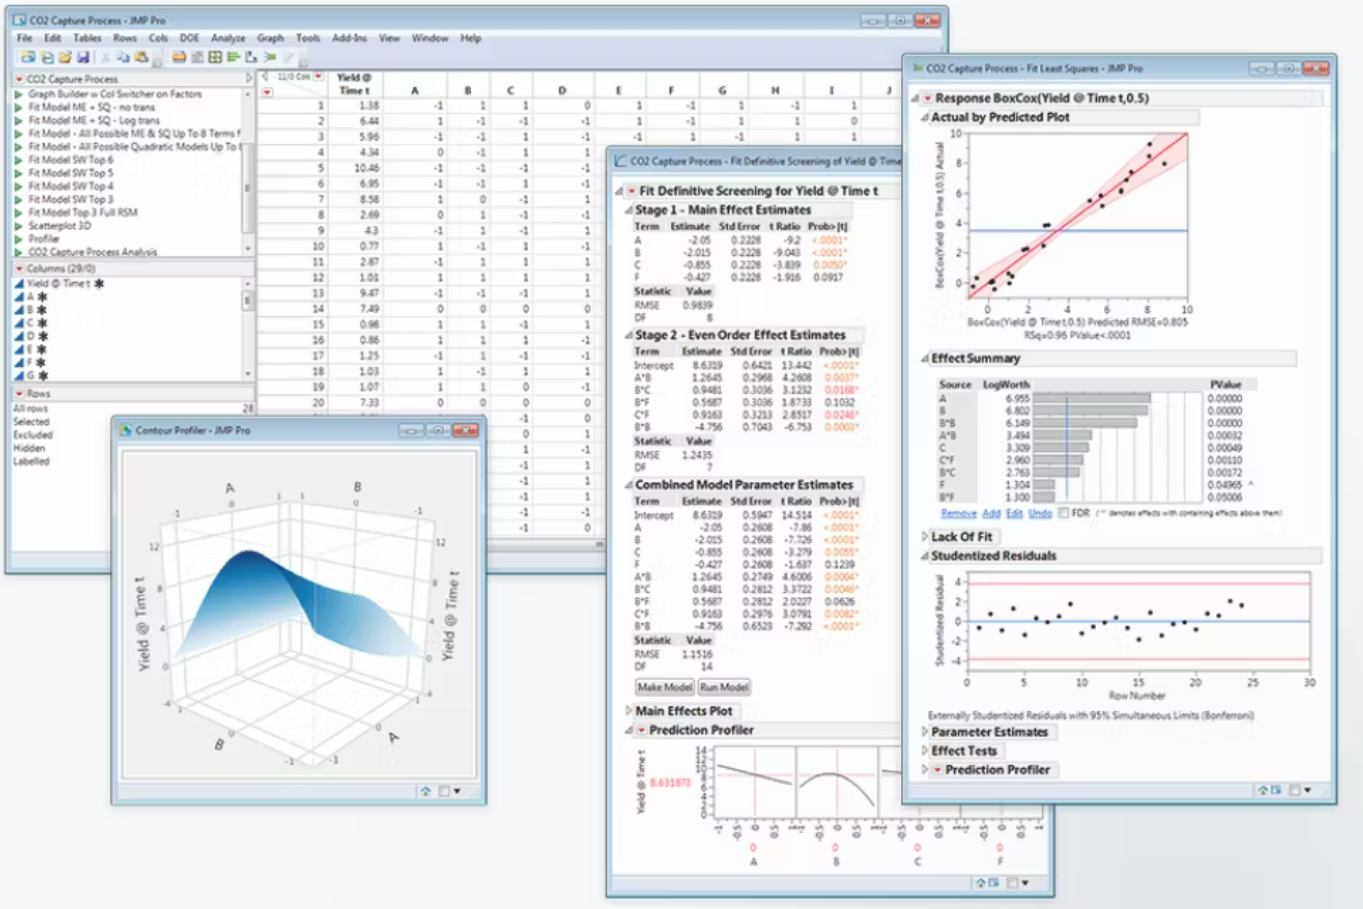This screenshot has width=1363, height=909.
Task: Open red triangle for Fit Definitive Screening report
Action: [631, 191]
